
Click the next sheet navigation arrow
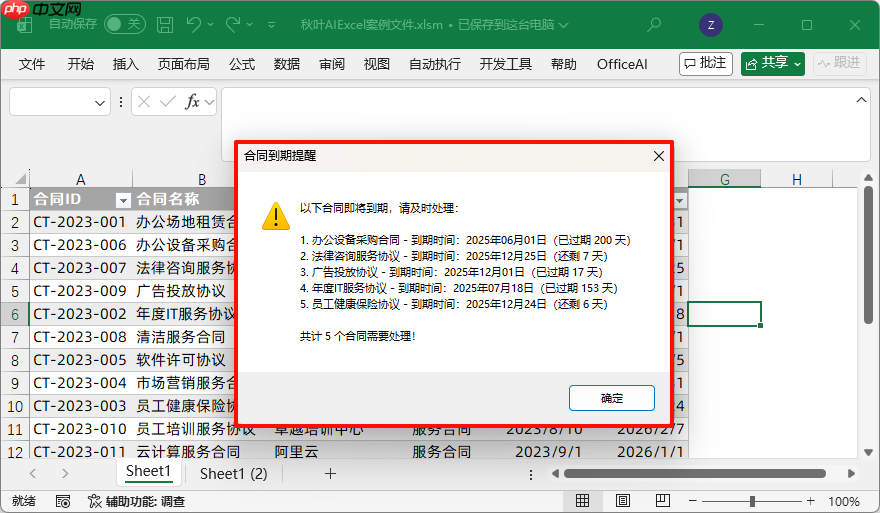65,474
